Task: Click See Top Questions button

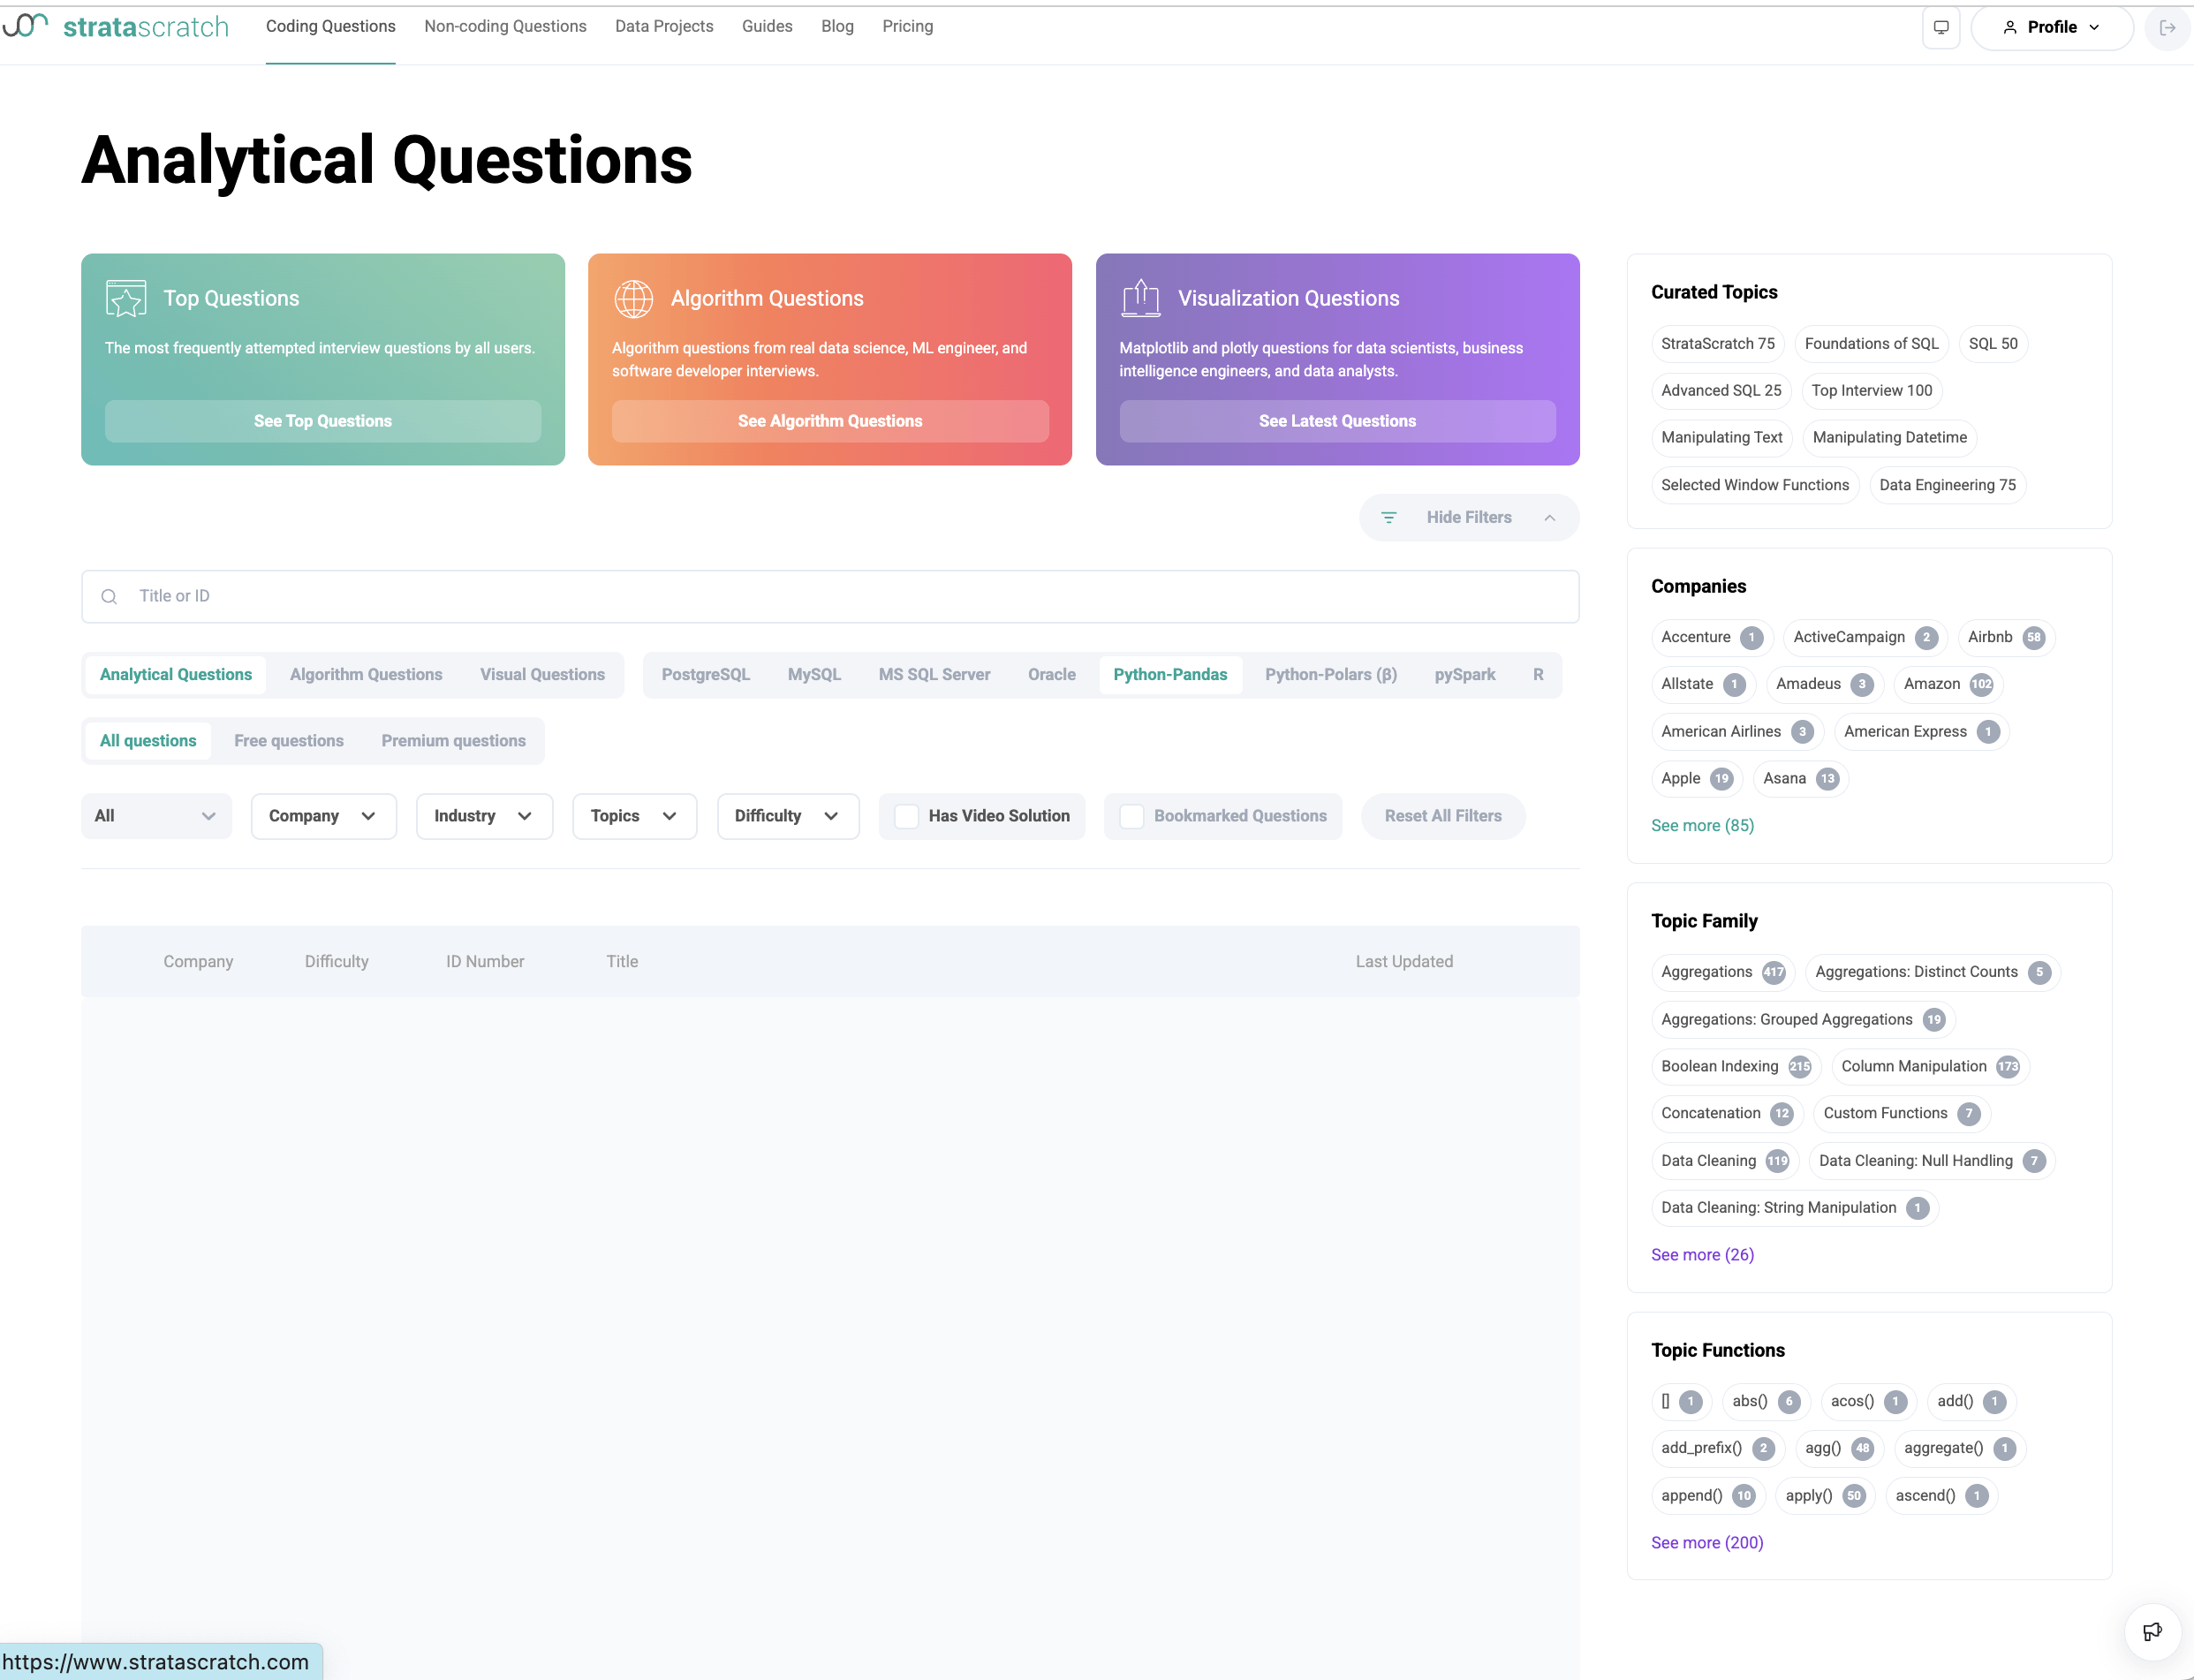Action: click(x=323, y=421)
